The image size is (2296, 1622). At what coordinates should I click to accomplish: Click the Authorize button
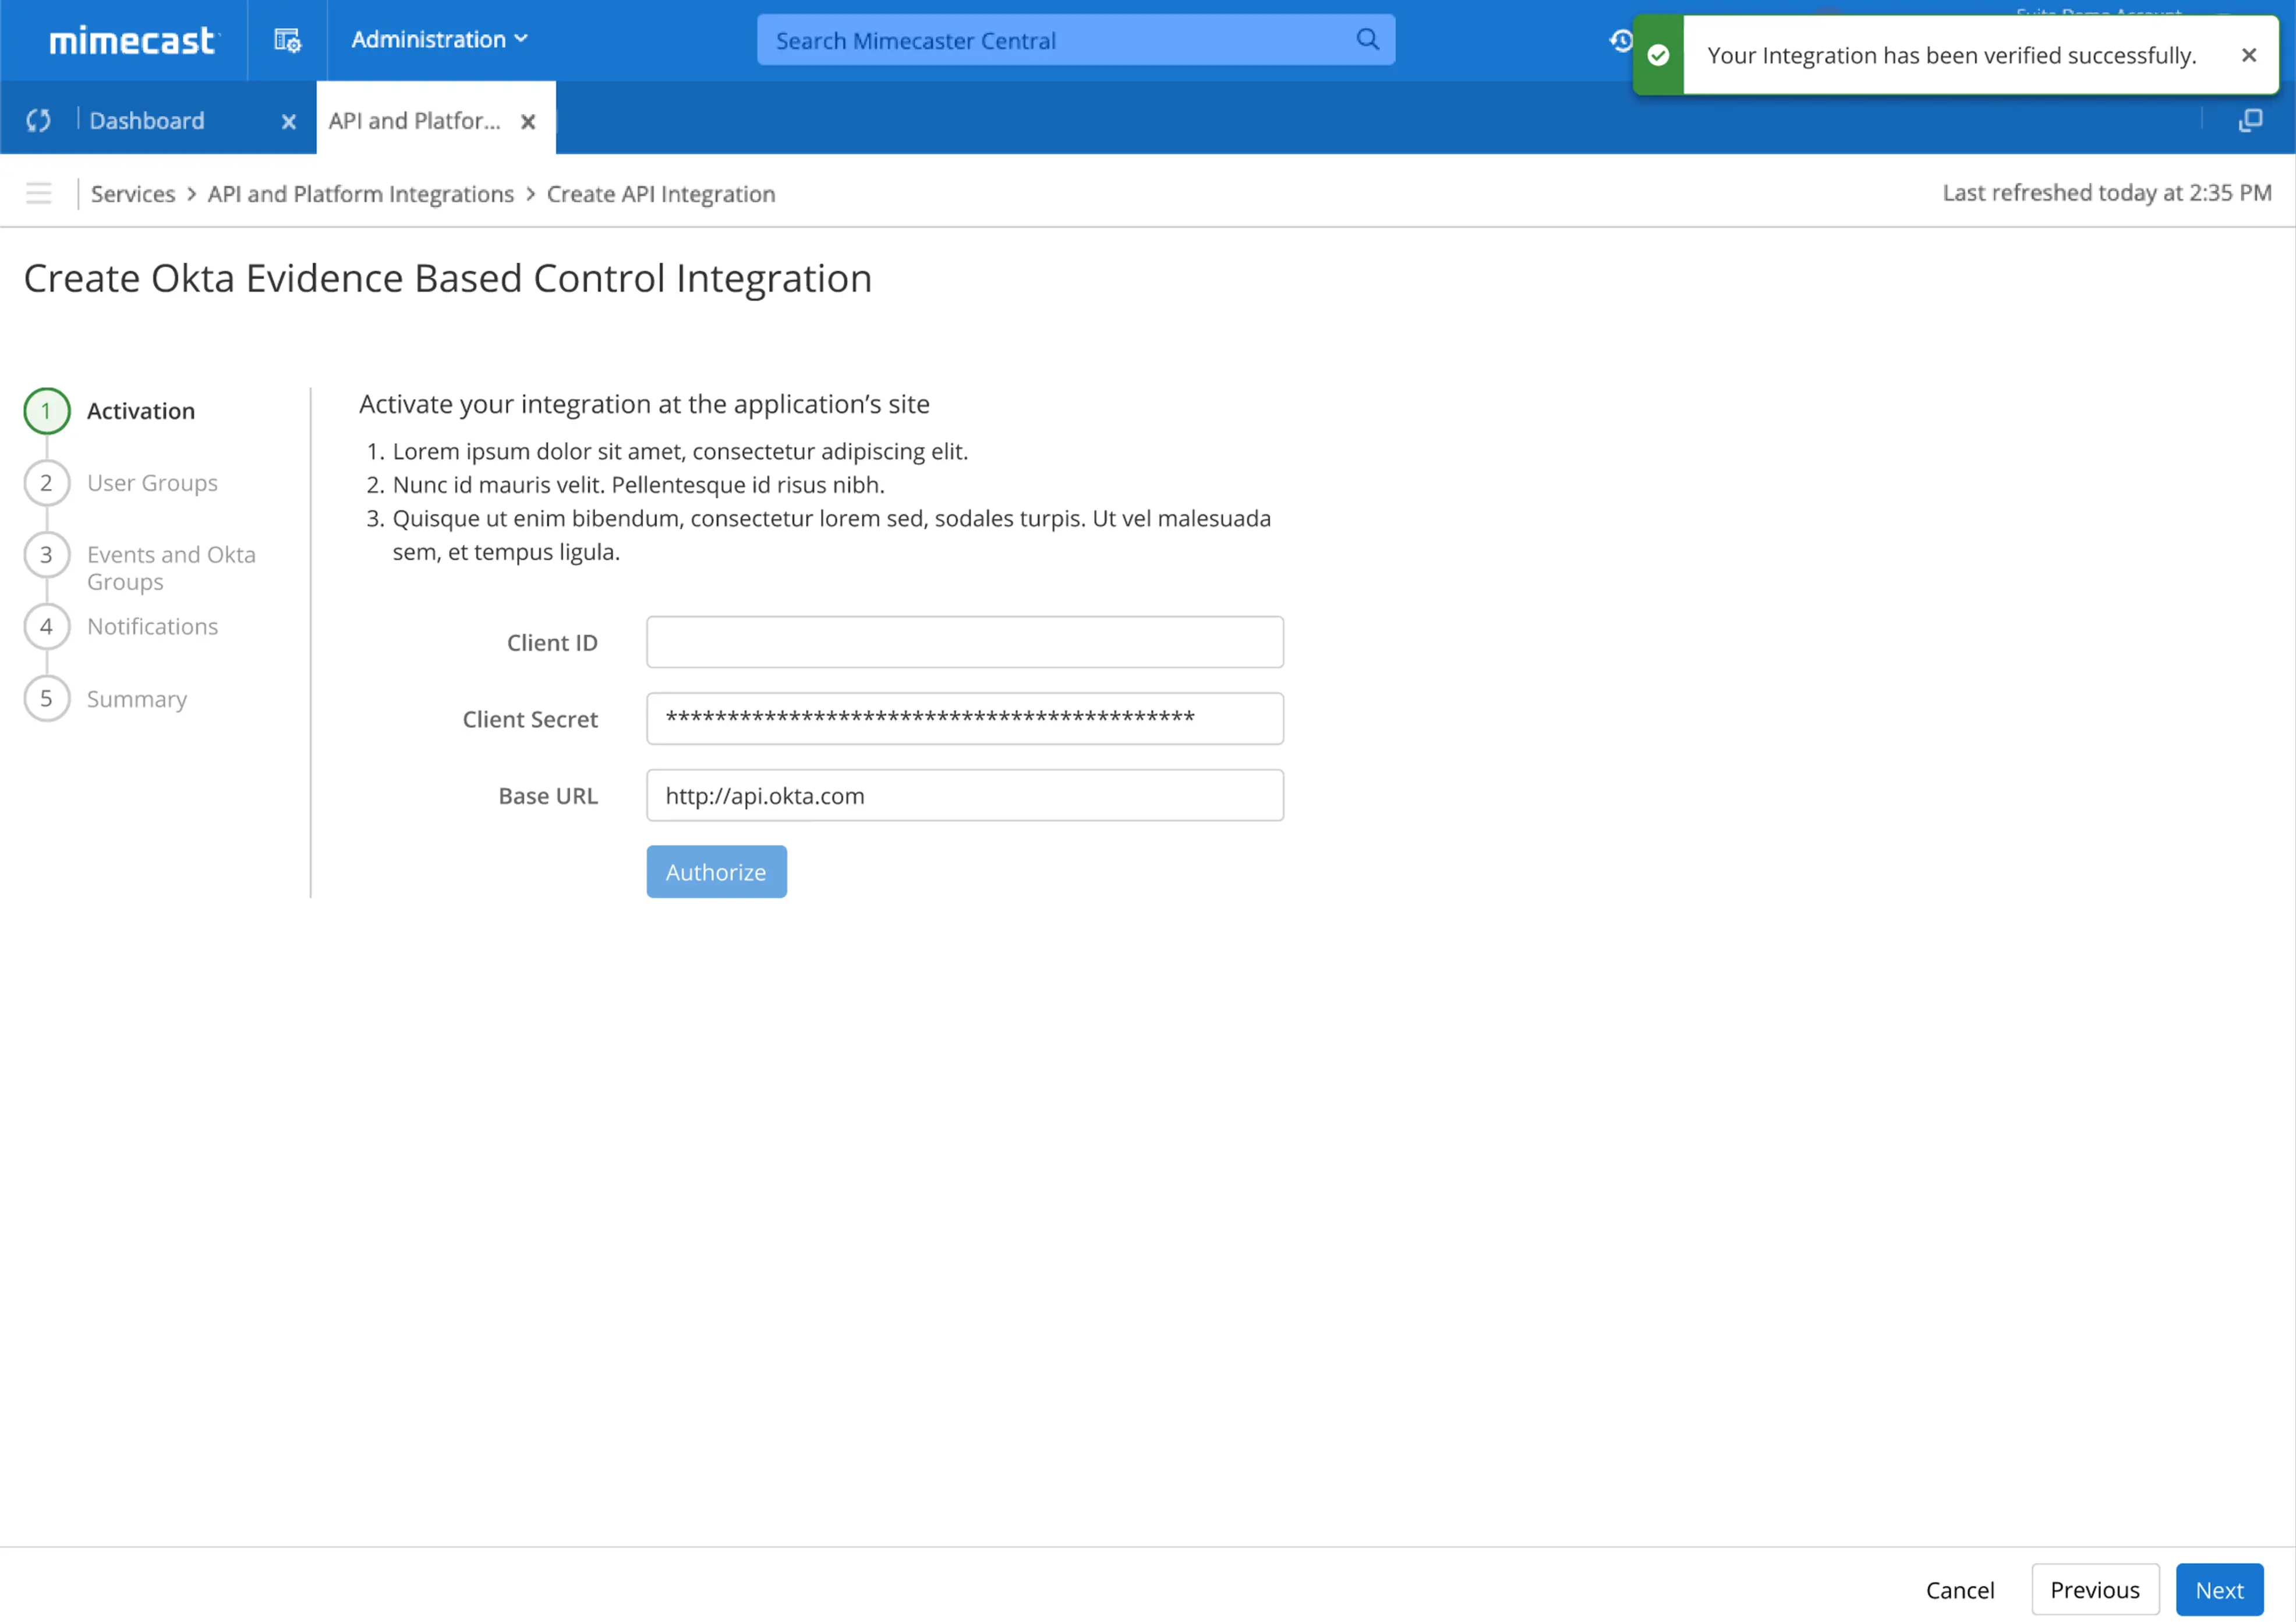point(716,872)
